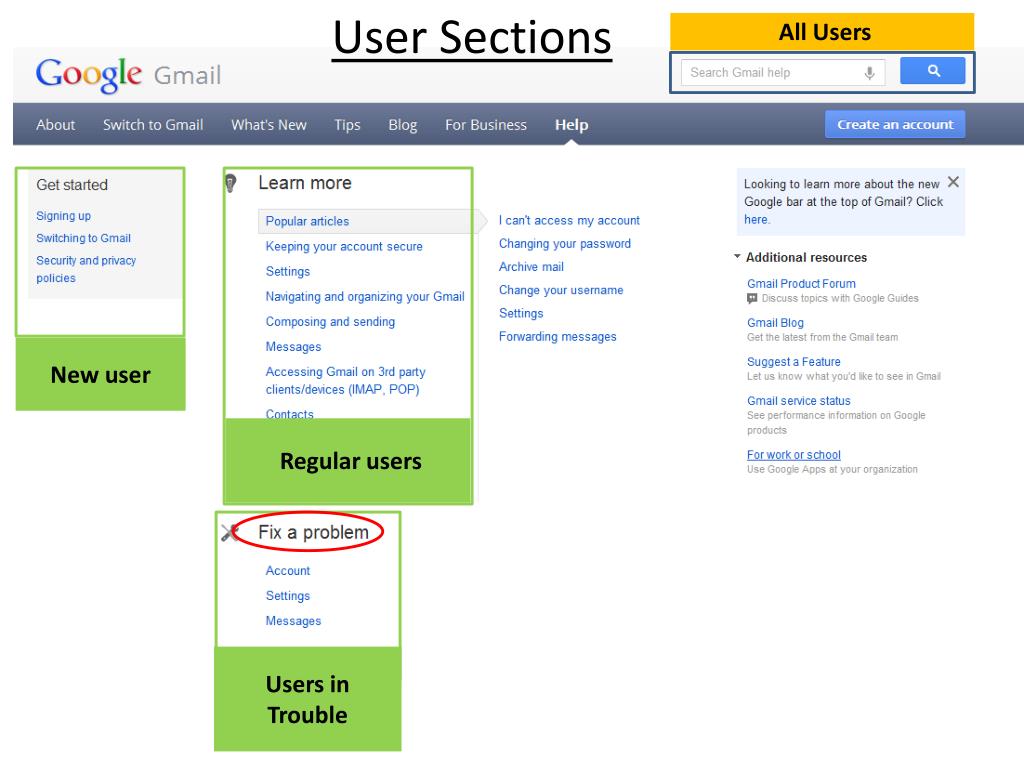1024x768 pixels.
Task: Open the Switching to Gmail link
Action: (84, 238)
